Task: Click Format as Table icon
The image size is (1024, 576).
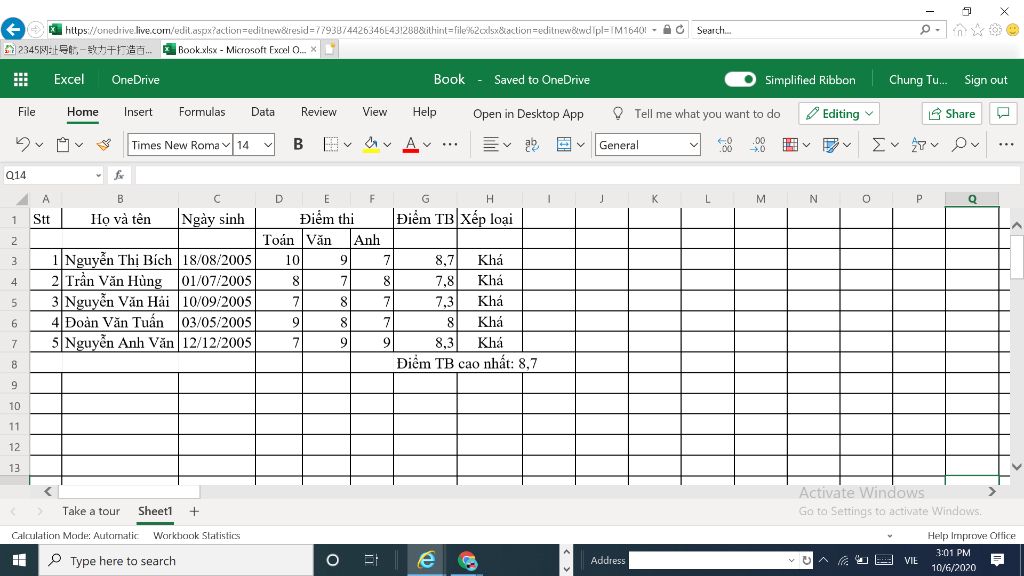Action: pyautogui.click(x=831, y=144)
